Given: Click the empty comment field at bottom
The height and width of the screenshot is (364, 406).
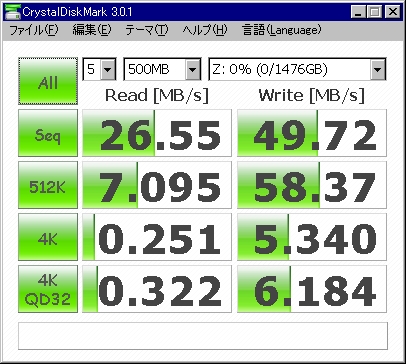Looking at the screenshot, I should [203, 336].
